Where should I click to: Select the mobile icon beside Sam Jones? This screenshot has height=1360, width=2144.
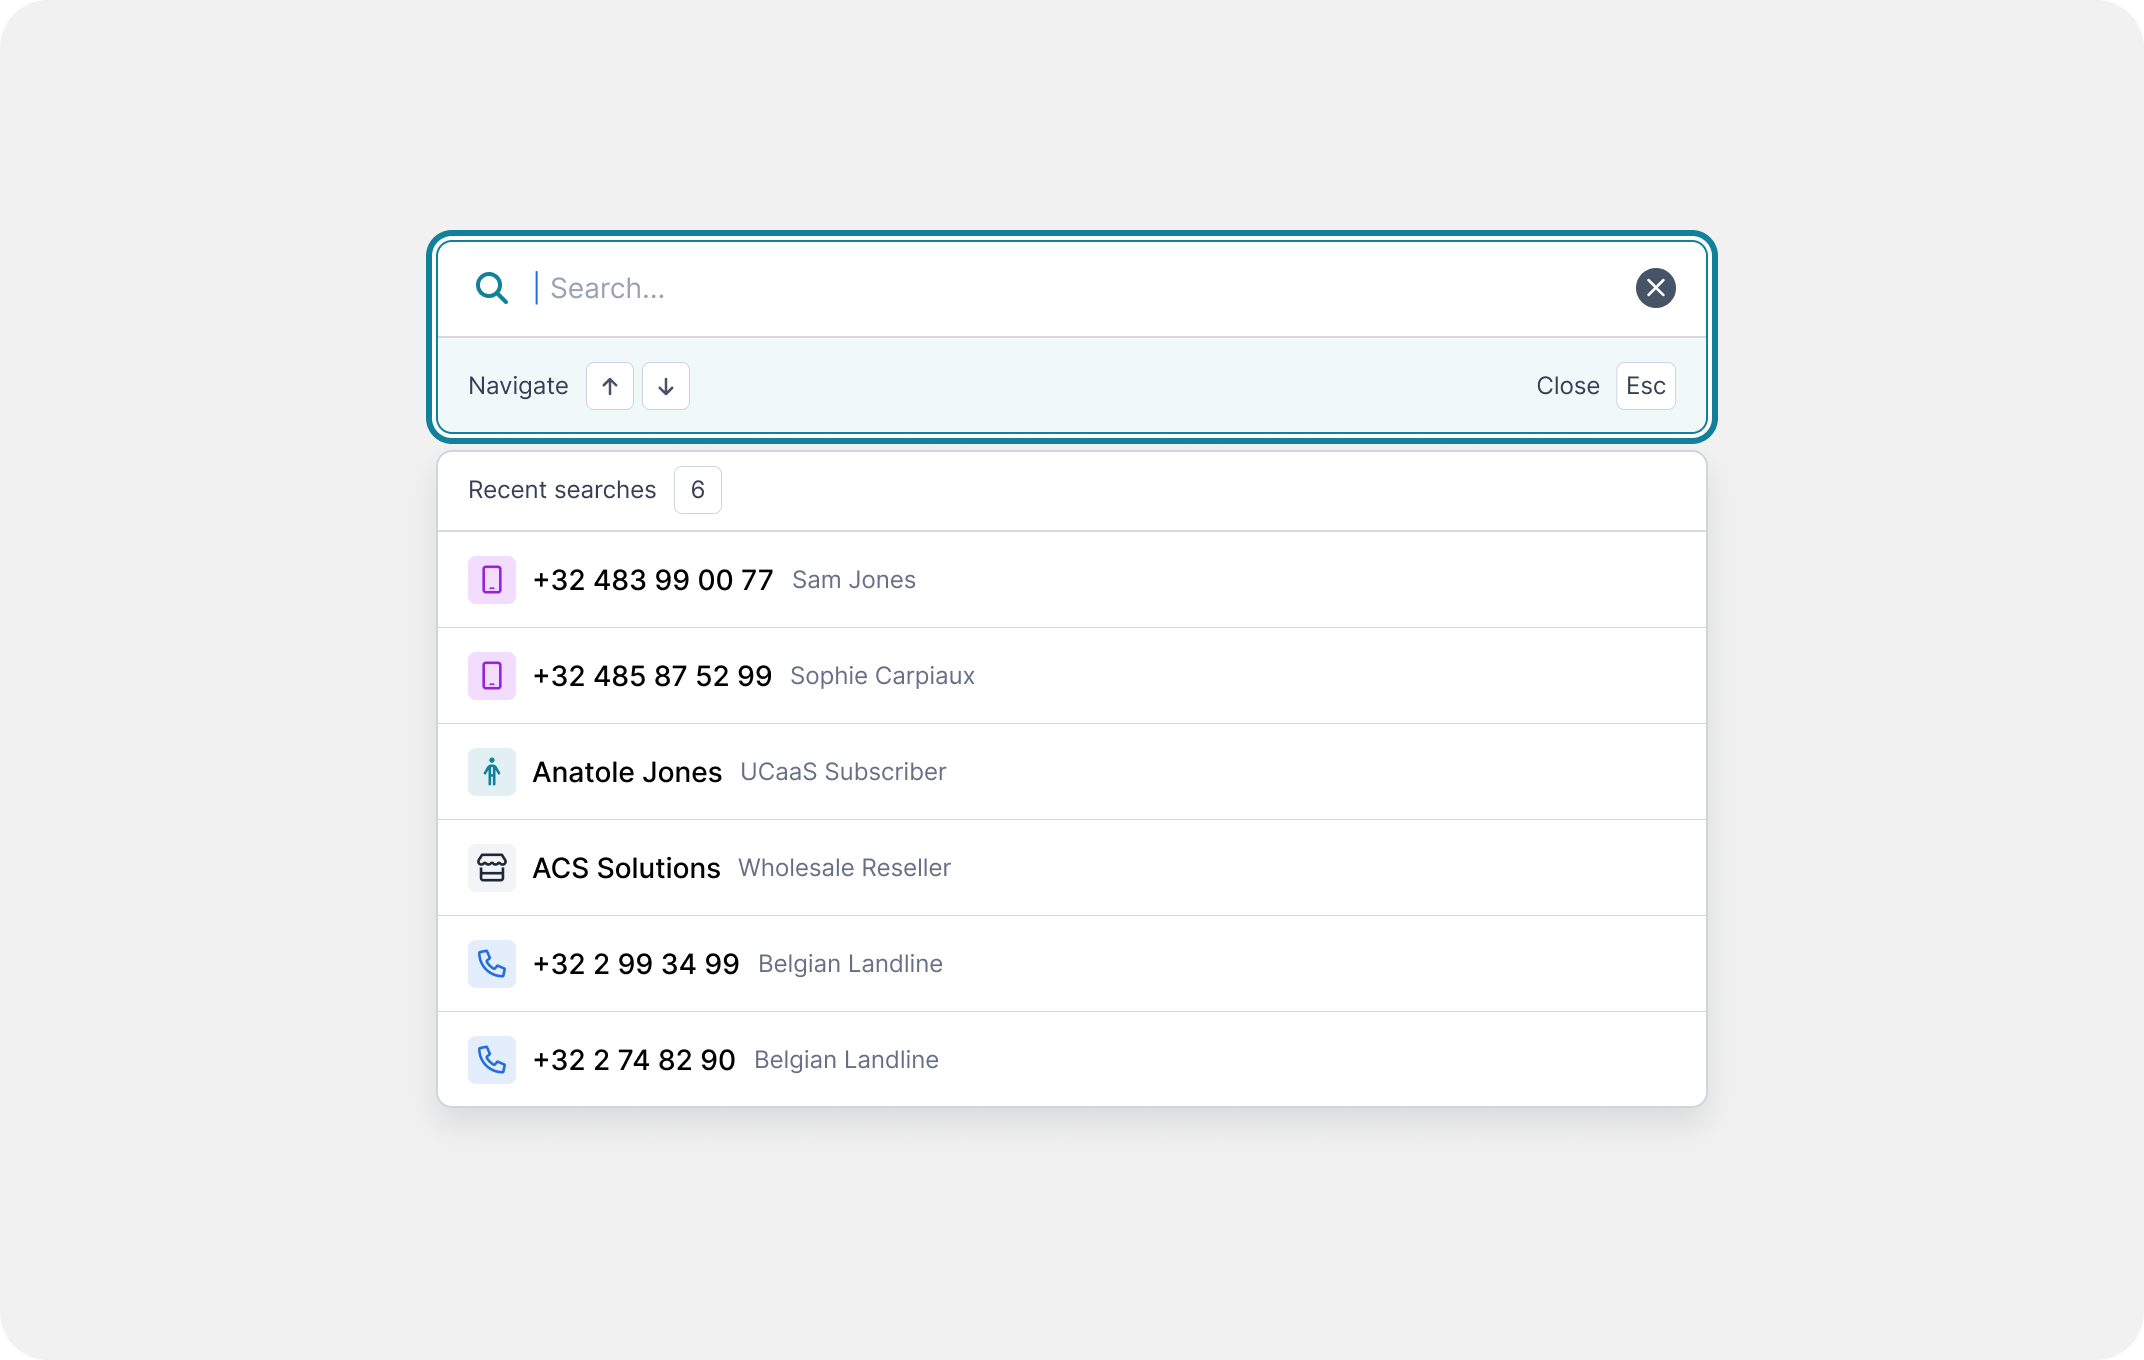click(492, 580)
